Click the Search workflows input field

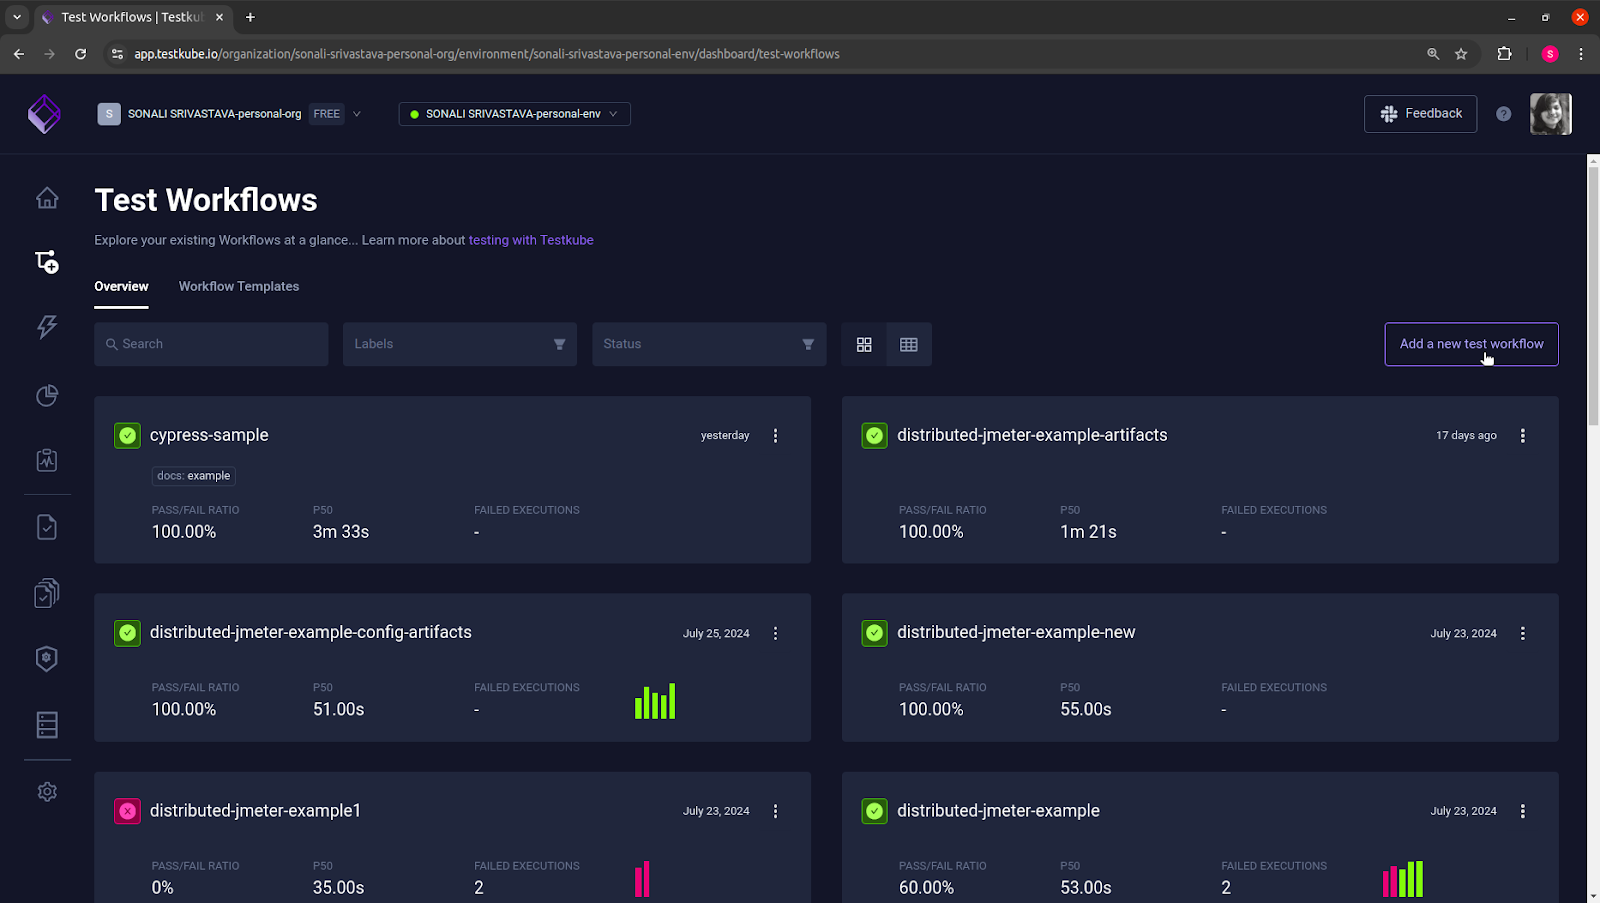tap(211, 344)
